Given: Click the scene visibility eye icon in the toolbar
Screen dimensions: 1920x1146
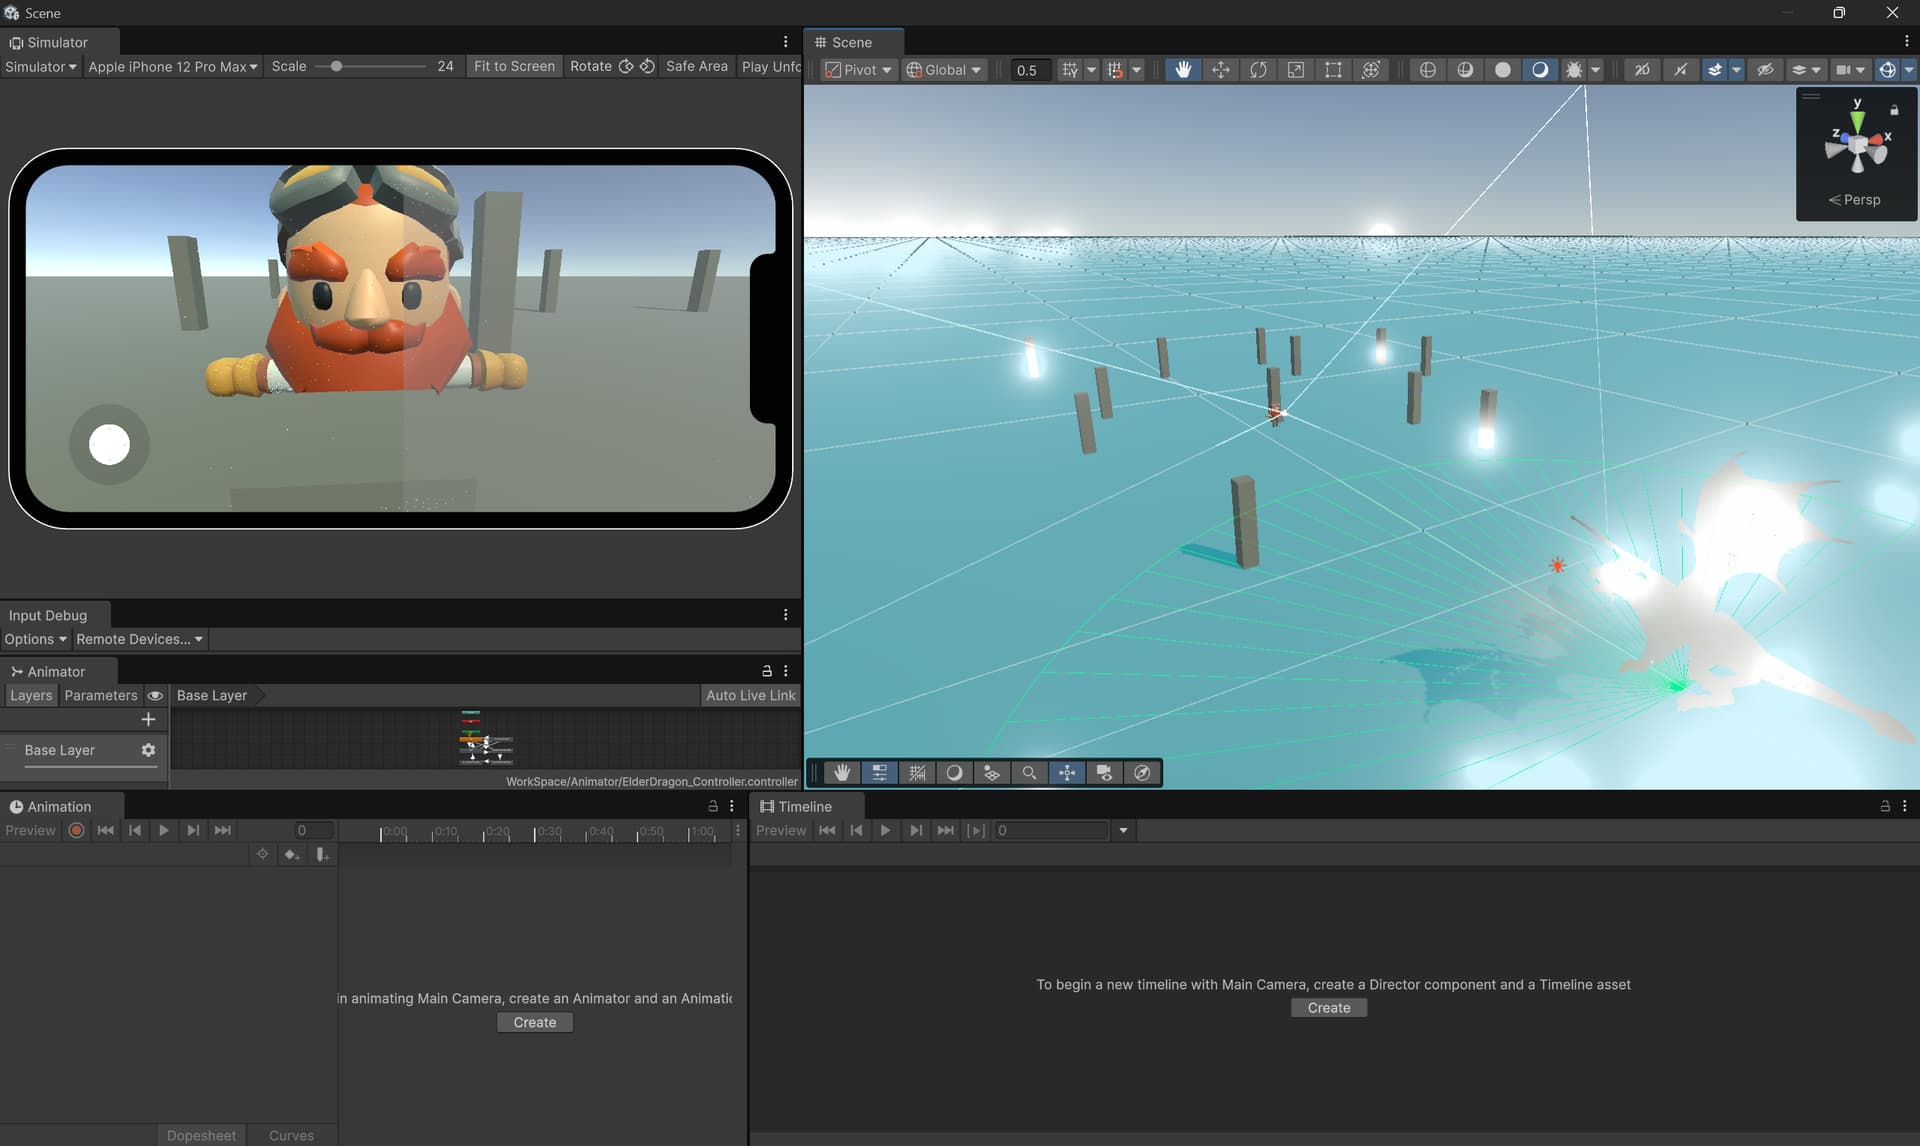Looking at the screenshot, I should (1764, 70).
